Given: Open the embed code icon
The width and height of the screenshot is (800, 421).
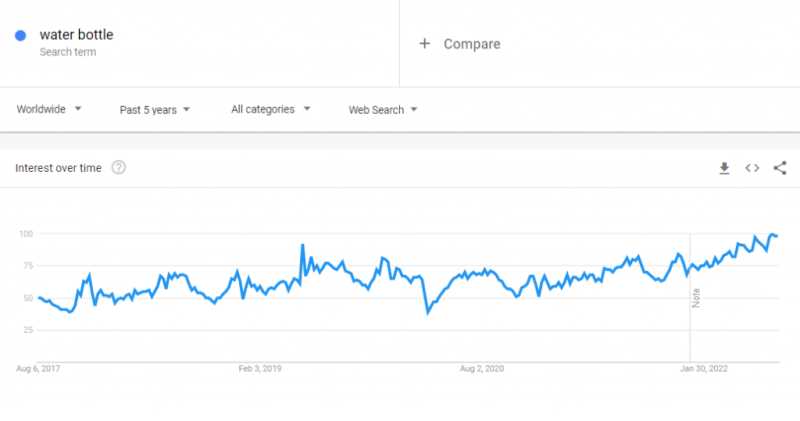Looking at the screenshot, I should pos(752,168).
